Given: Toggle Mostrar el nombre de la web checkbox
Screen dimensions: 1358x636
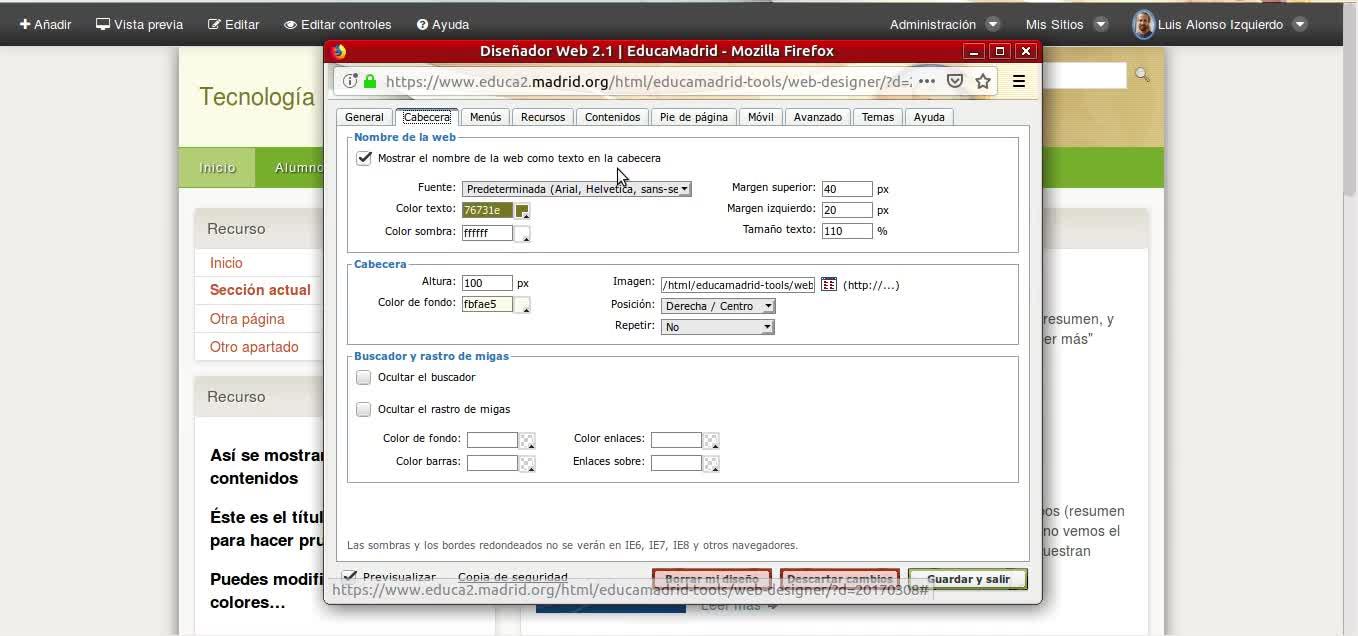Looking at the screenshot, I should tap(364, 158).
